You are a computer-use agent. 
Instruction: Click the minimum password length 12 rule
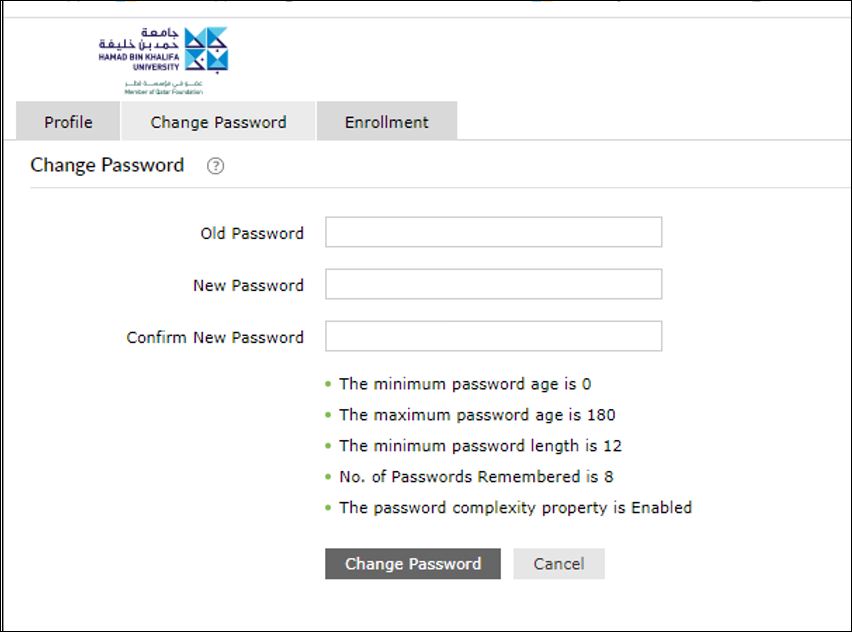(480, 446)
